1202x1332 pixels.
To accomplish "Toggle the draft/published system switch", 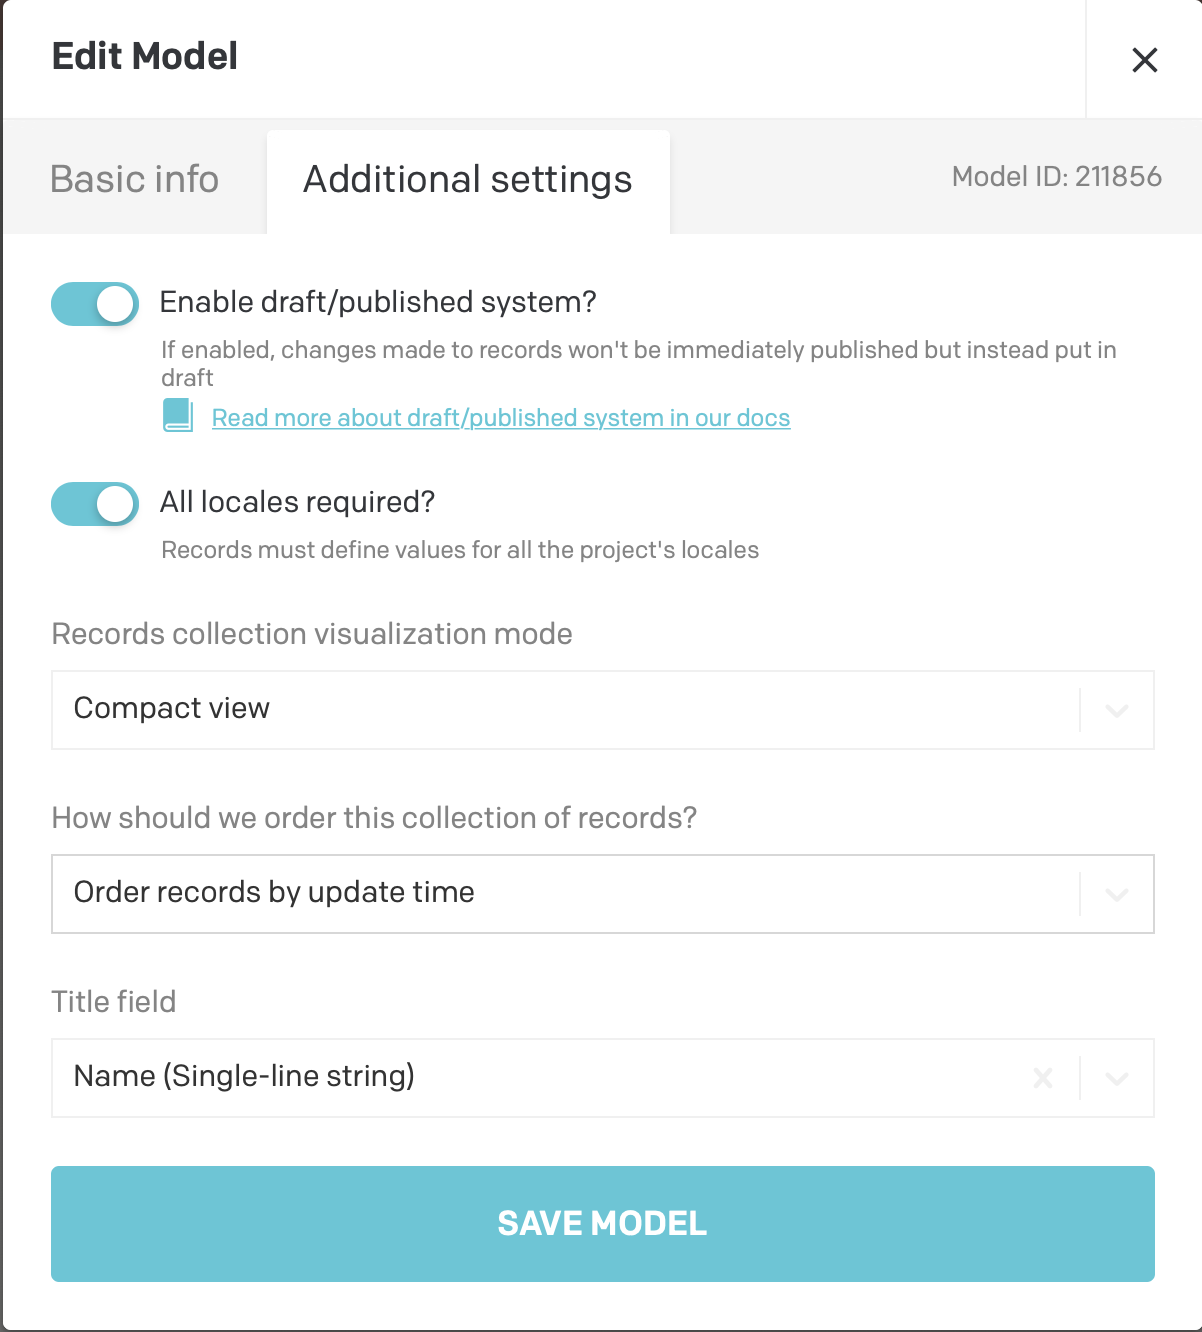I will (x=95, y=304).
